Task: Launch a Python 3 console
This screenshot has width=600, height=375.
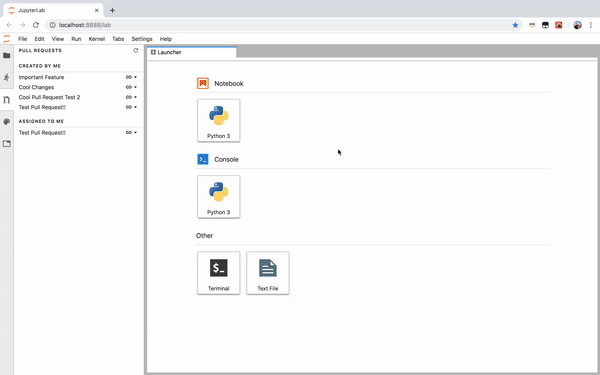Action: [218, 197]
